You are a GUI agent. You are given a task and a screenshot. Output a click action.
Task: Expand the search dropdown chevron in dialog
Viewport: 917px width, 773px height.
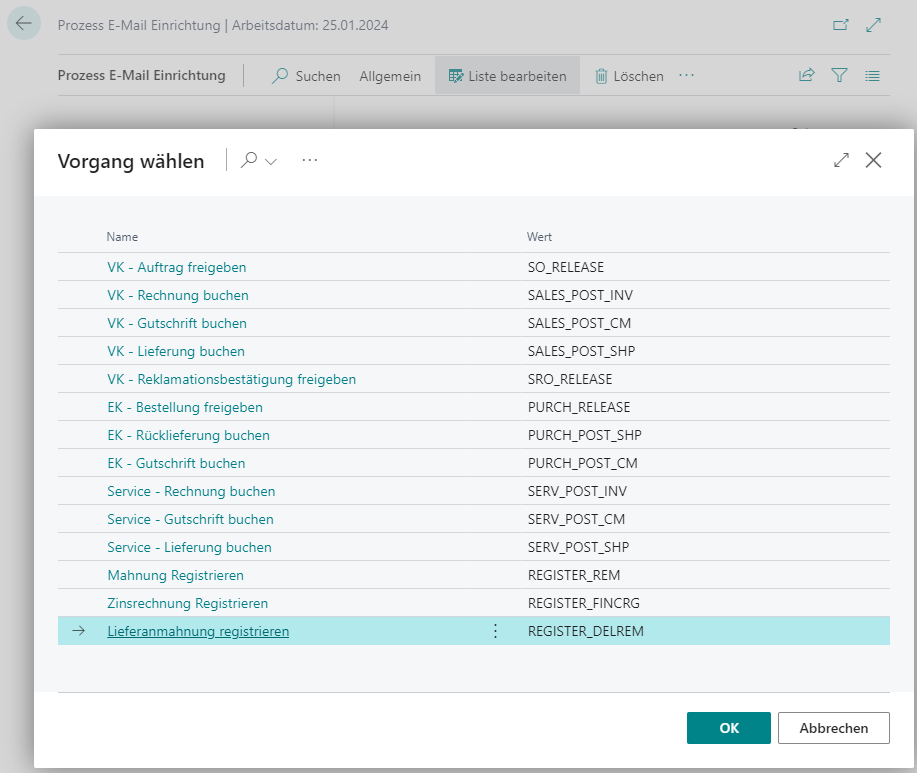point(271,161)
